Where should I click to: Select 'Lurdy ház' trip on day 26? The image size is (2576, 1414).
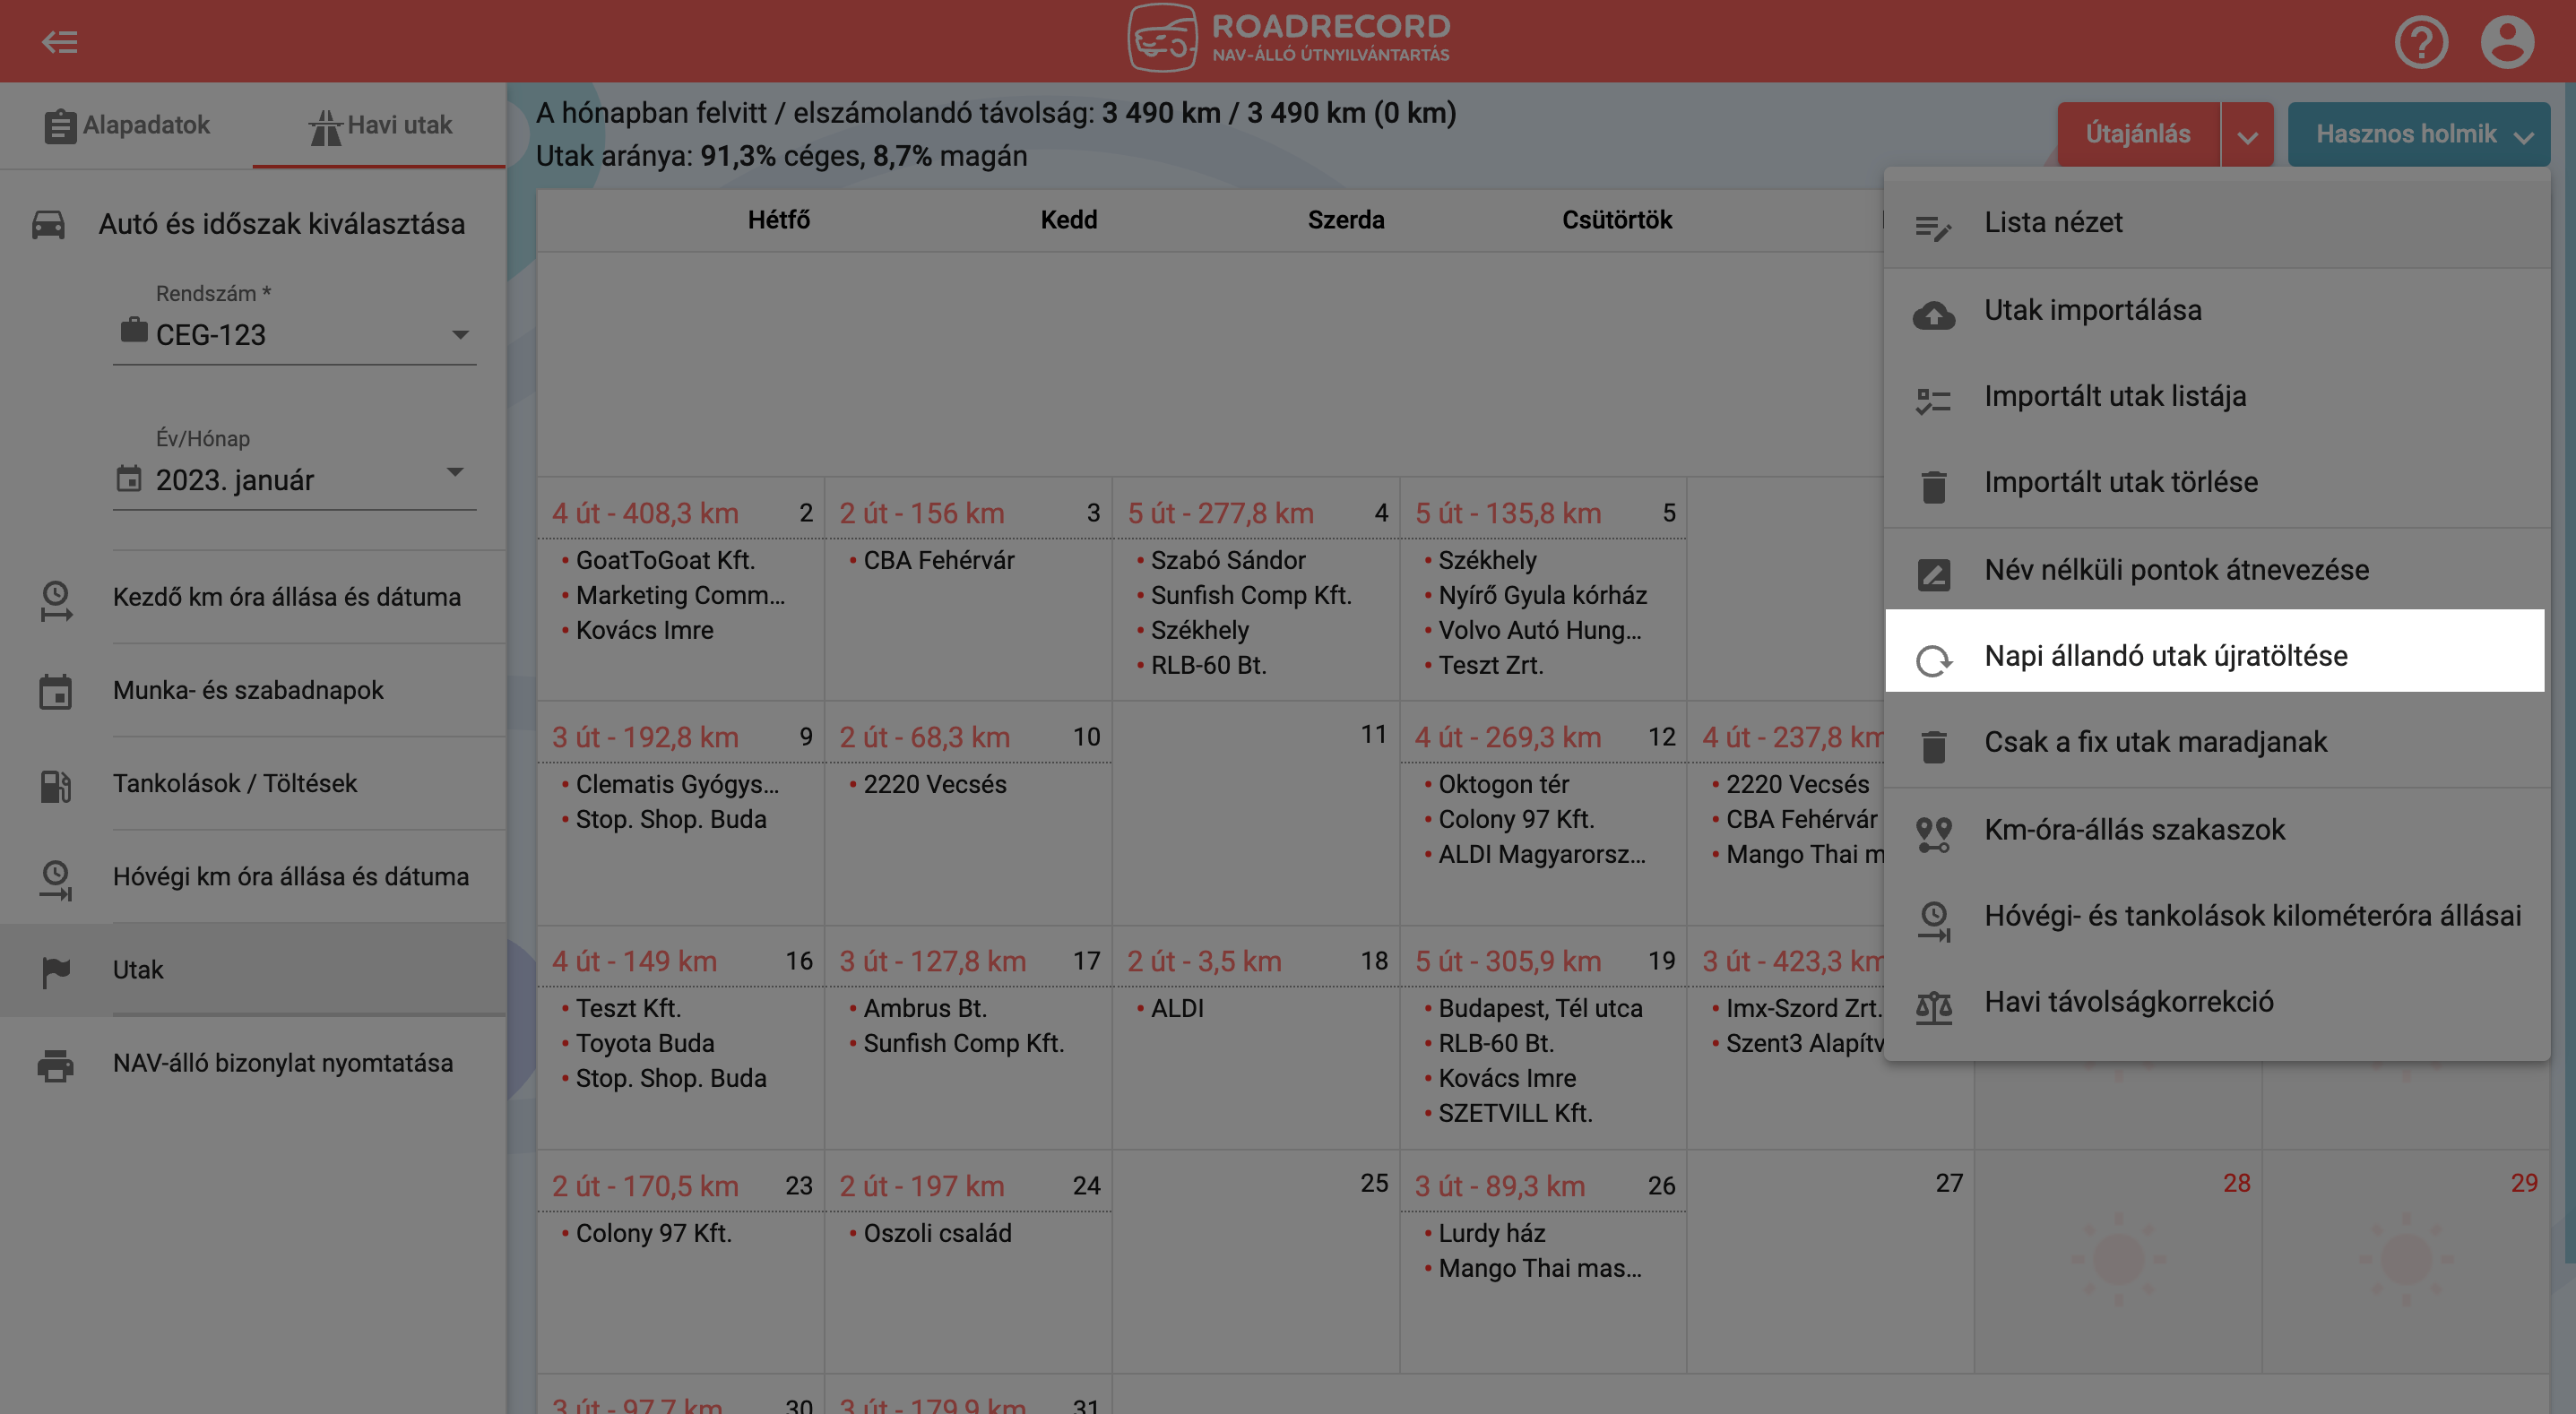coord(1491,1233)
